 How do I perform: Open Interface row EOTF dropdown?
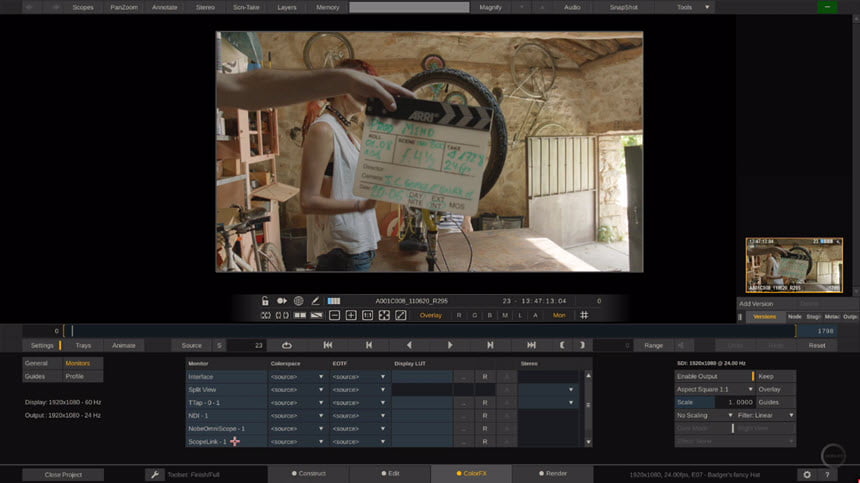359,377
